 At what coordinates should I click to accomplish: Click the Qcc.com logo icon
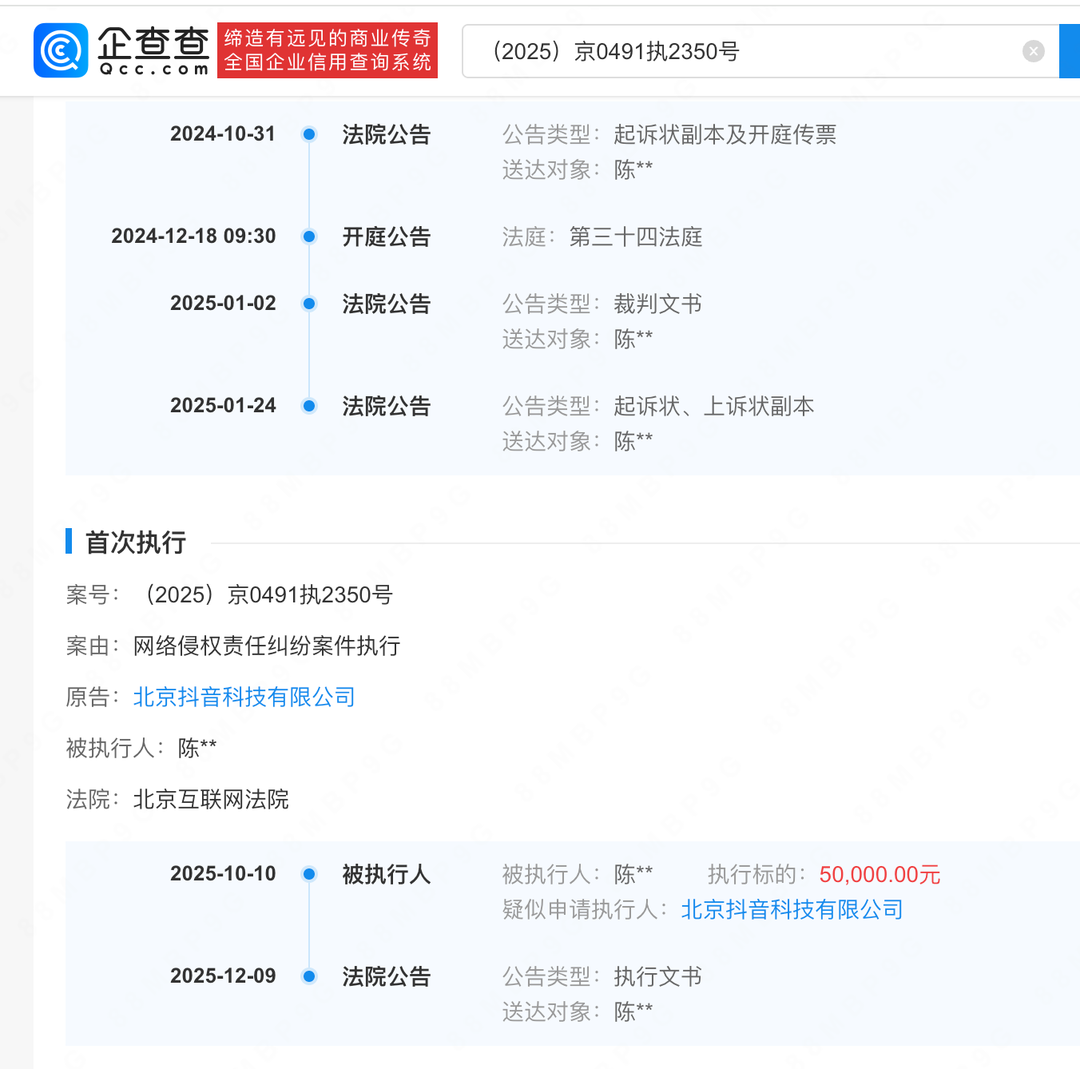61,50
